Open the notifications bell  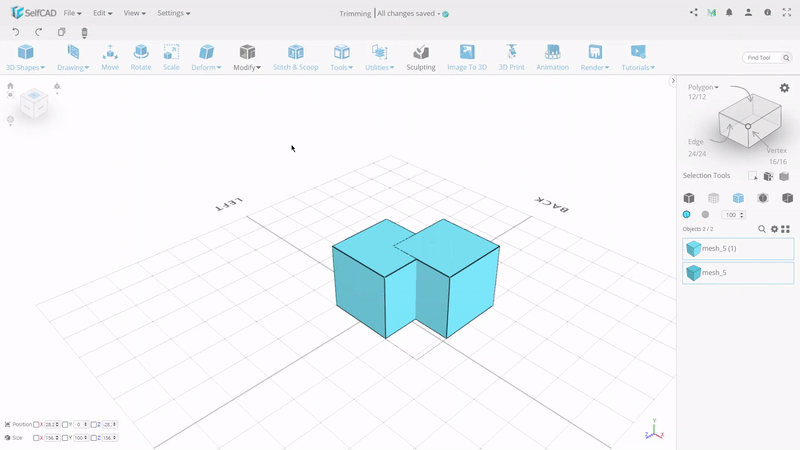[x=729, y=12]
